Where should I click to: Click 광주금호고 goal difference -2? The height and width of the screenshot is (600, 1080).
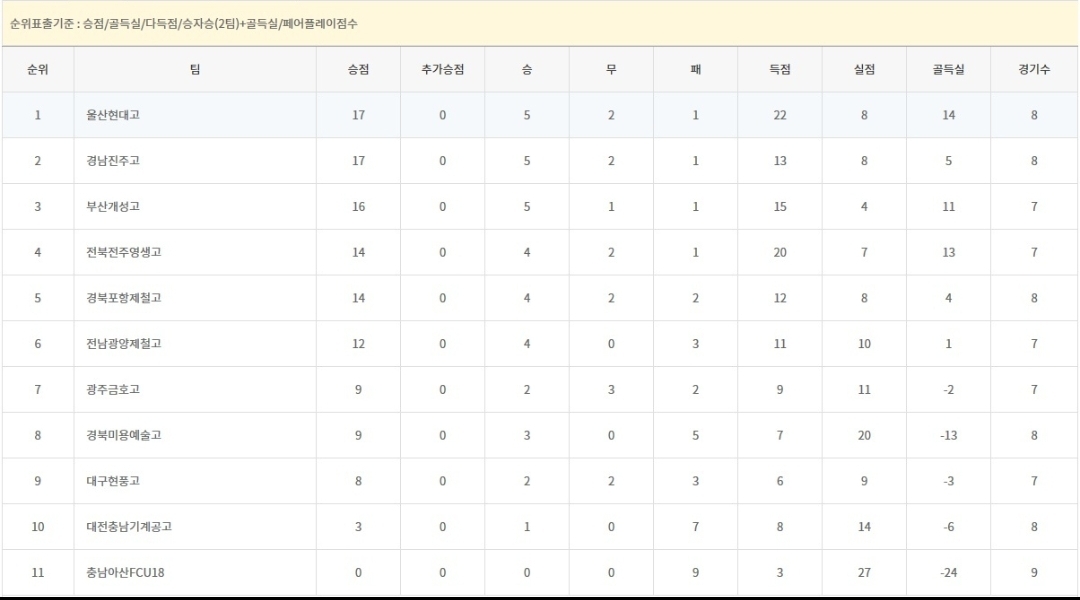pyautogui.click(x=948, y=390)
